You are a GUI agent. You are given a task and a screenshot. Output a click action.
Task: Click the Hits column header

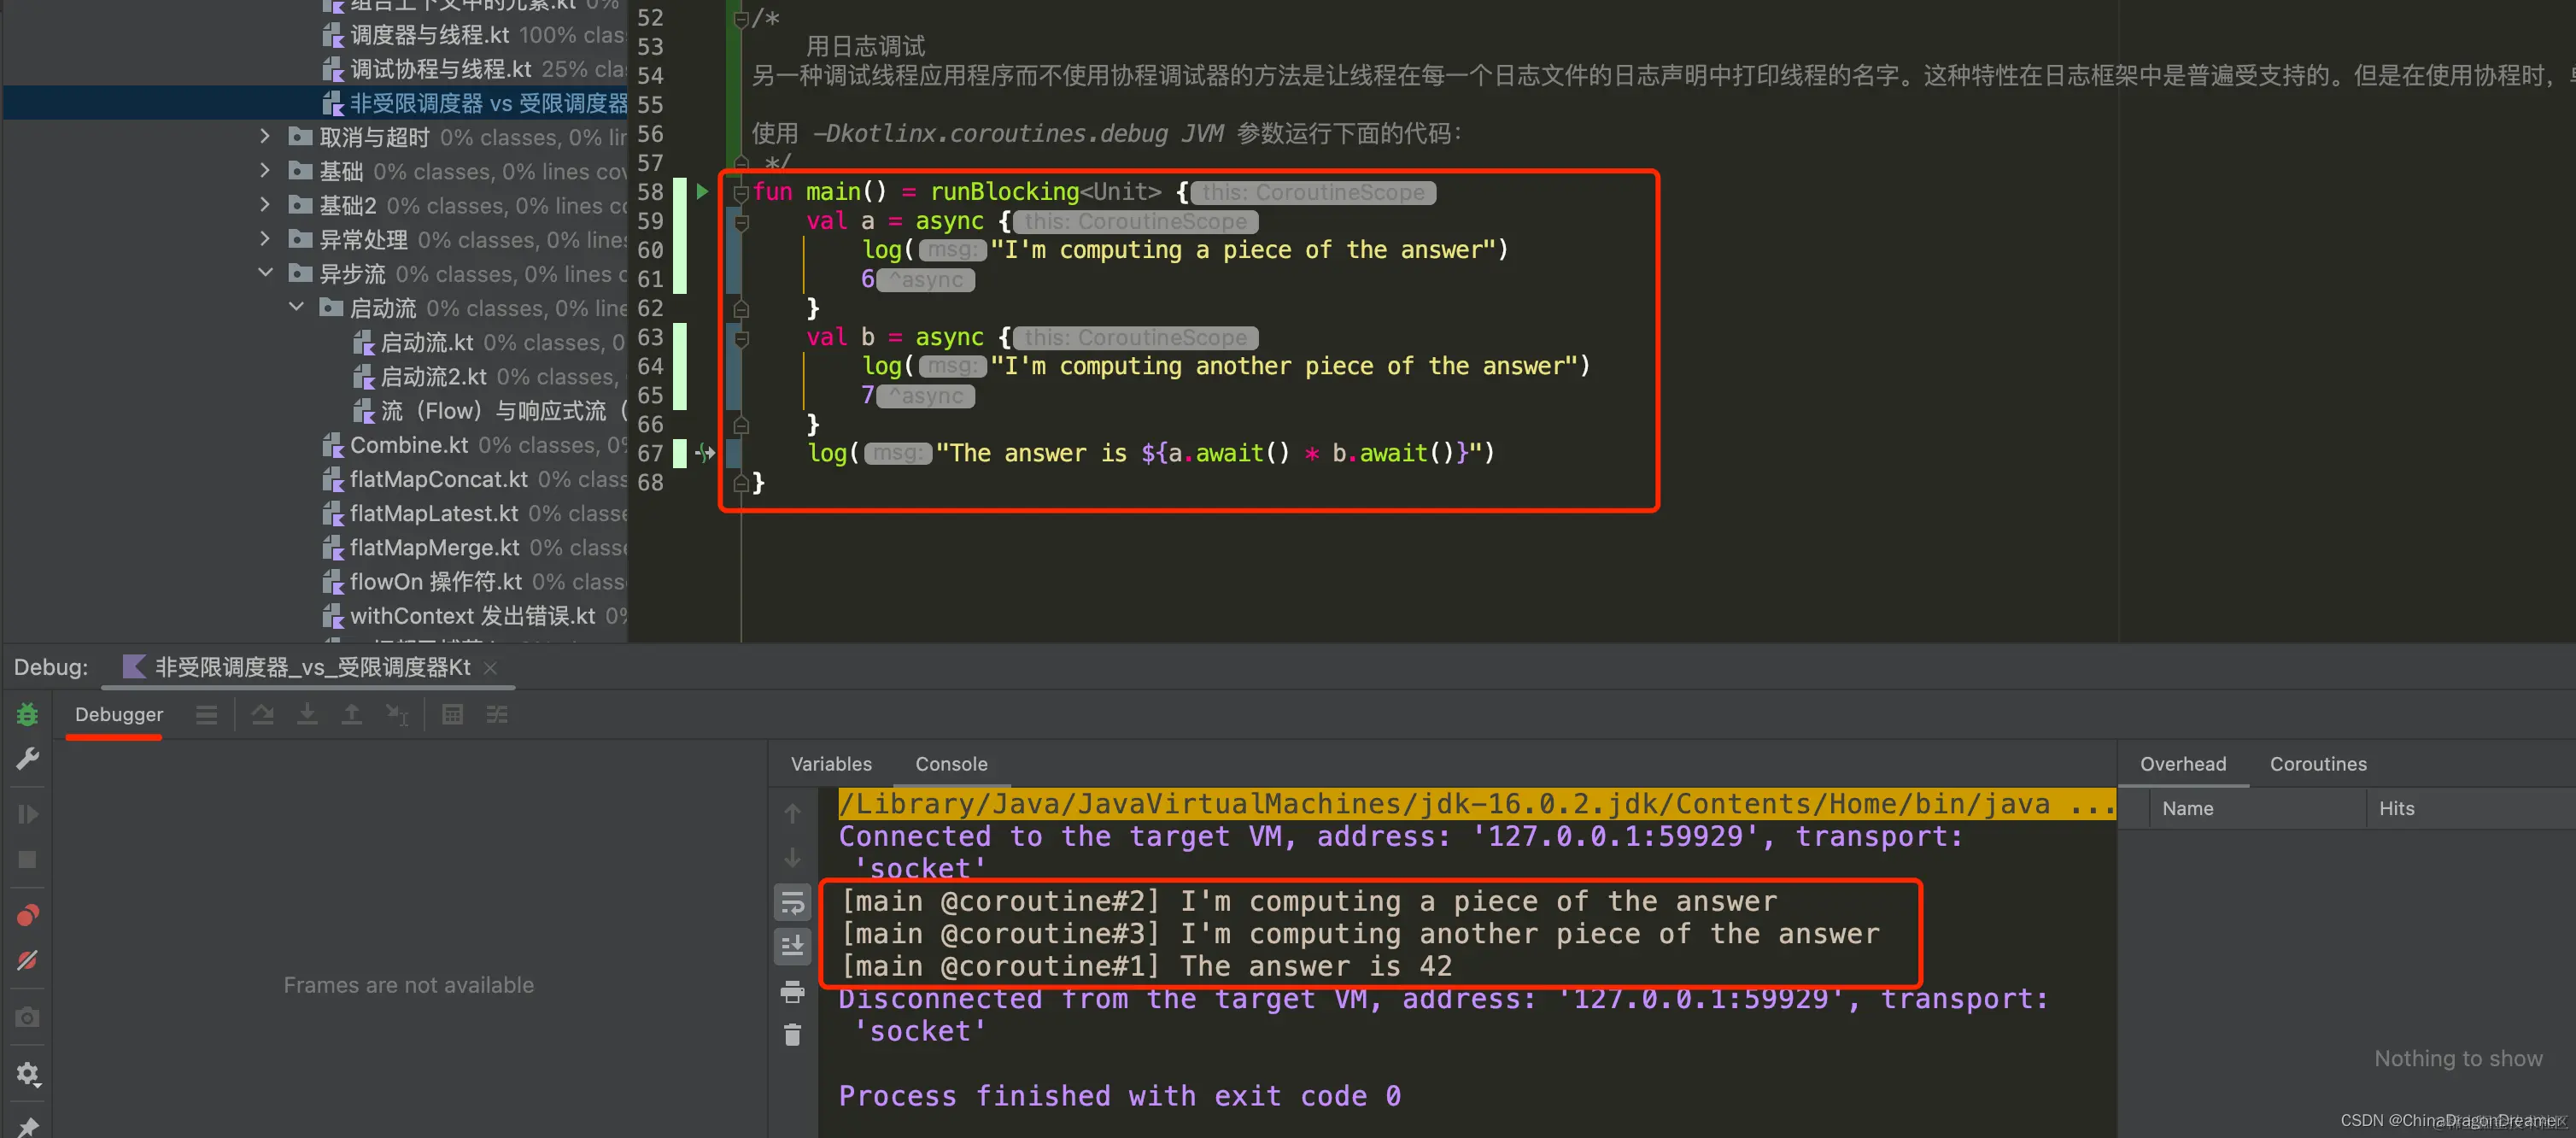tap(2395, 808)
